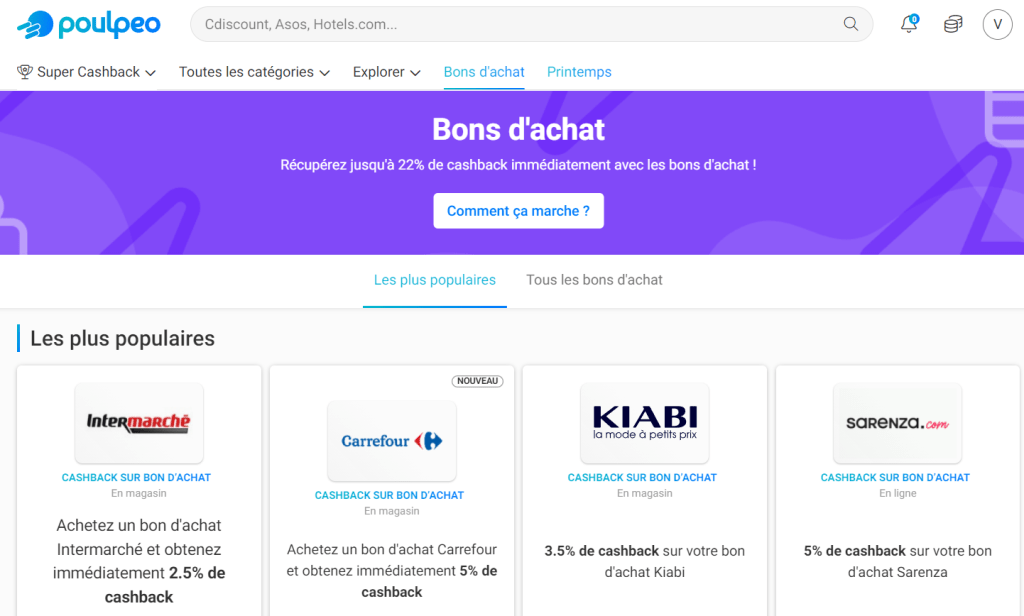Click the Super Cashback trophy icon
Image resolution: width=1024 pixels, height=616 pixels.
pos(25,72)
